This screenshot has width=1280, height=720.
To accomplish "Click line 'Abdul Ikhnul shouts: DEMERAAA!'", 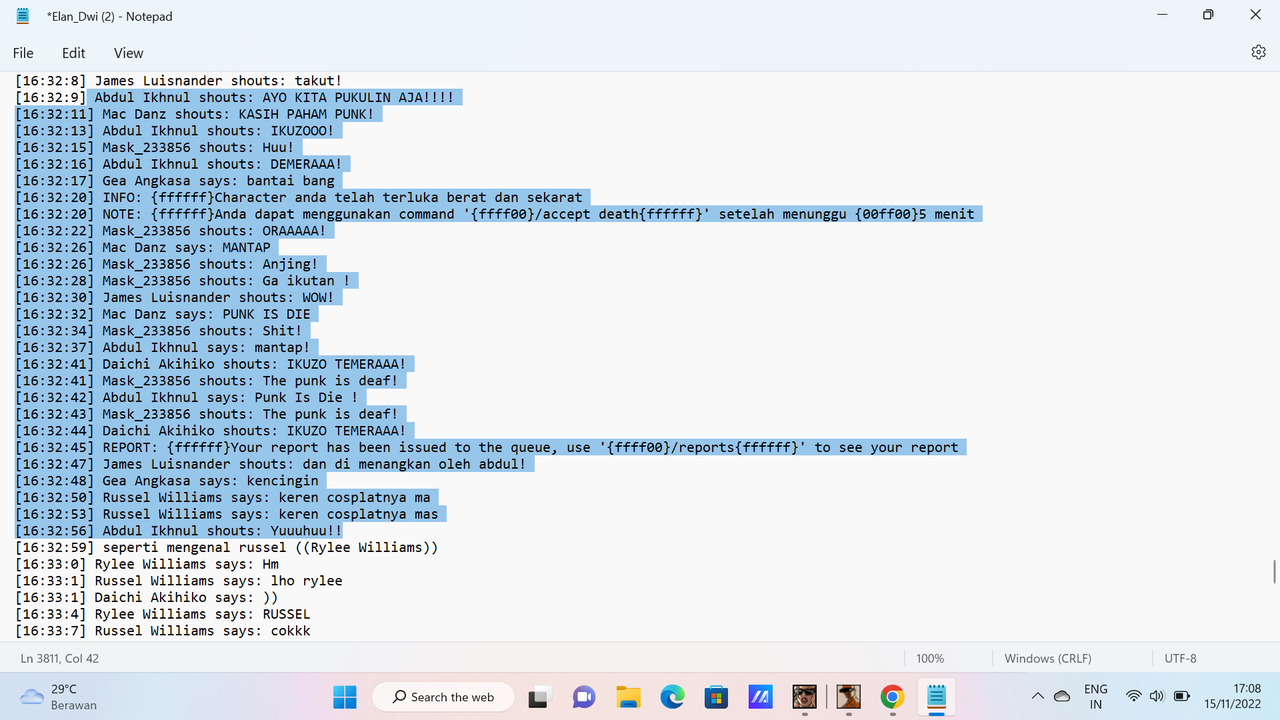I will (x=178, y=164).
